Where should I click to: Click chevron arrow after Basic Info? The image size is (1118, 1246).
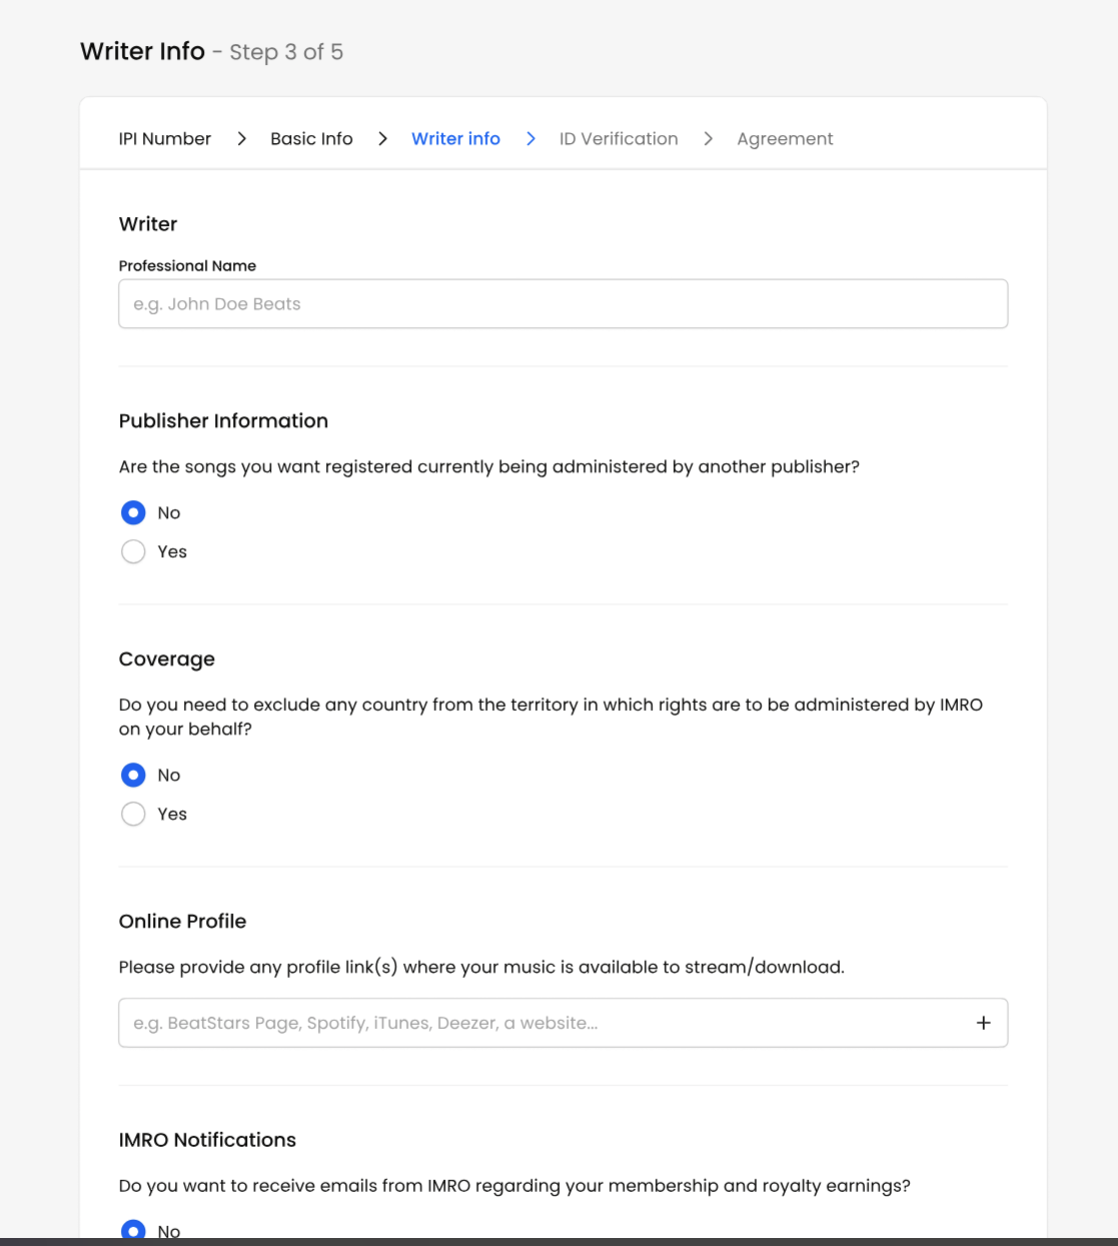[x=382, y=139]
